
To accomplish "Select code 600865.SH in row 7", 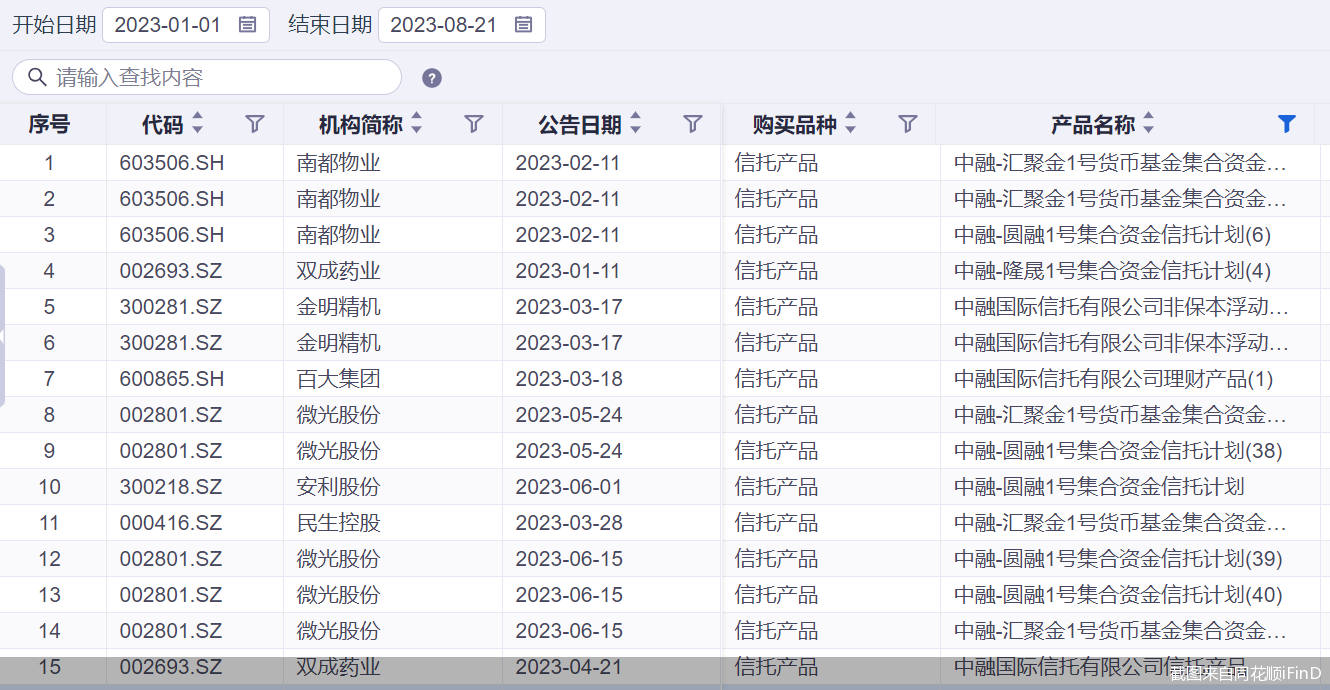I will (172, 379).
